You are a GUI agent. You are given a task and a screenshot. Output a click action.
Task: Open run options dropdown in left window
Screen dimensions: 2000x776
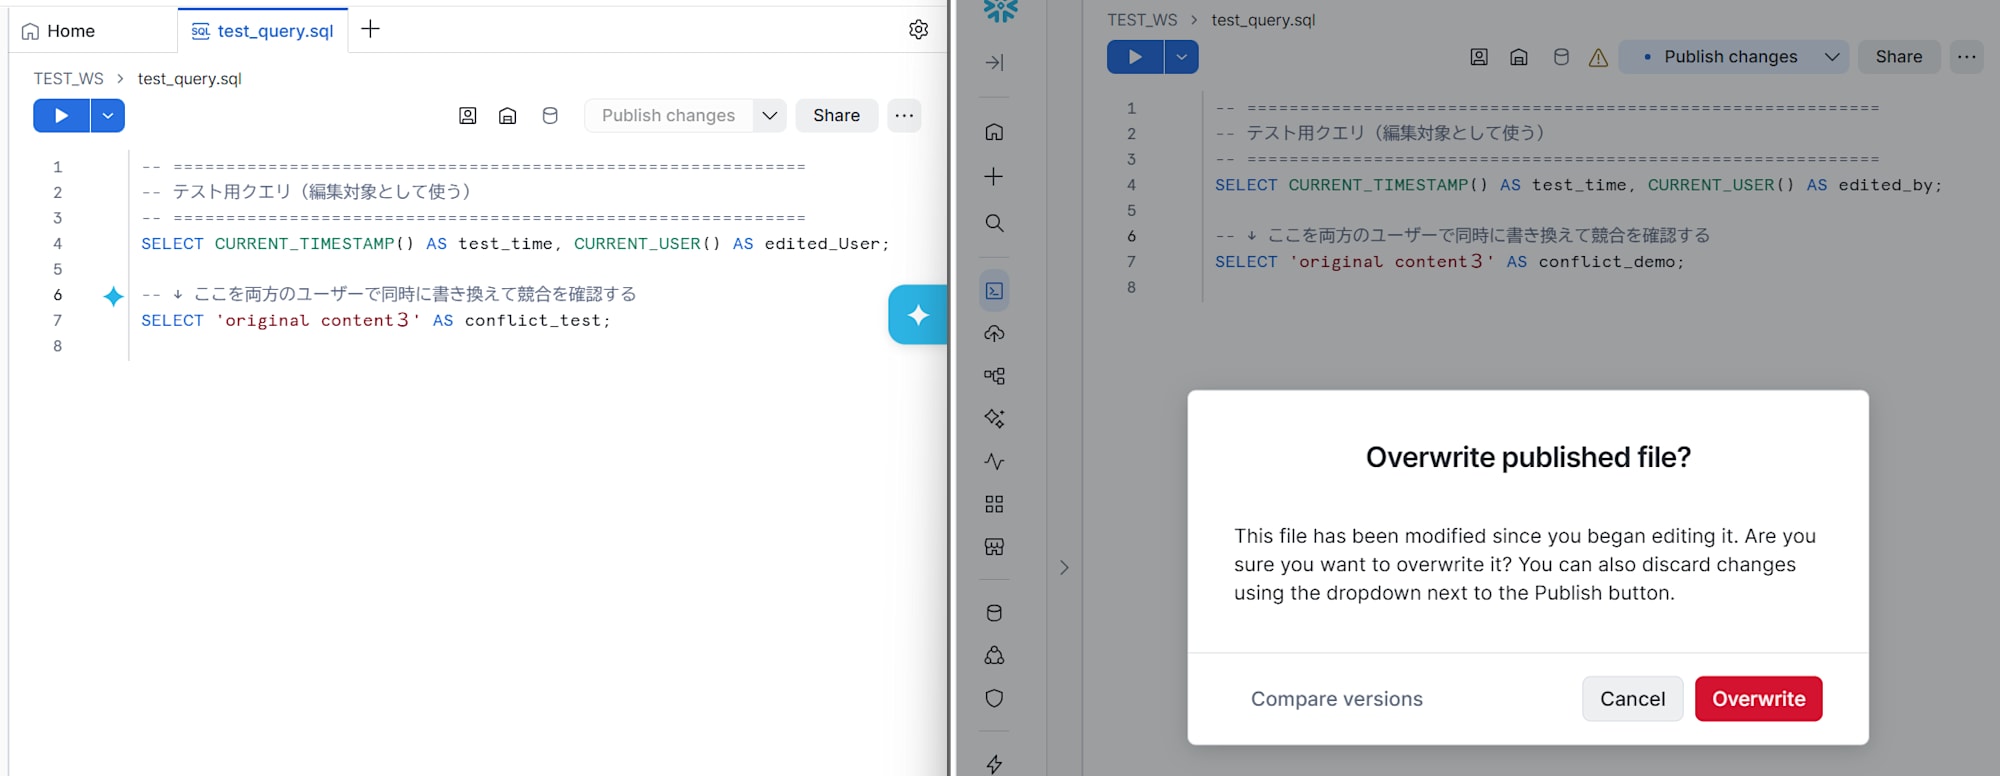(x=108, y=116)
